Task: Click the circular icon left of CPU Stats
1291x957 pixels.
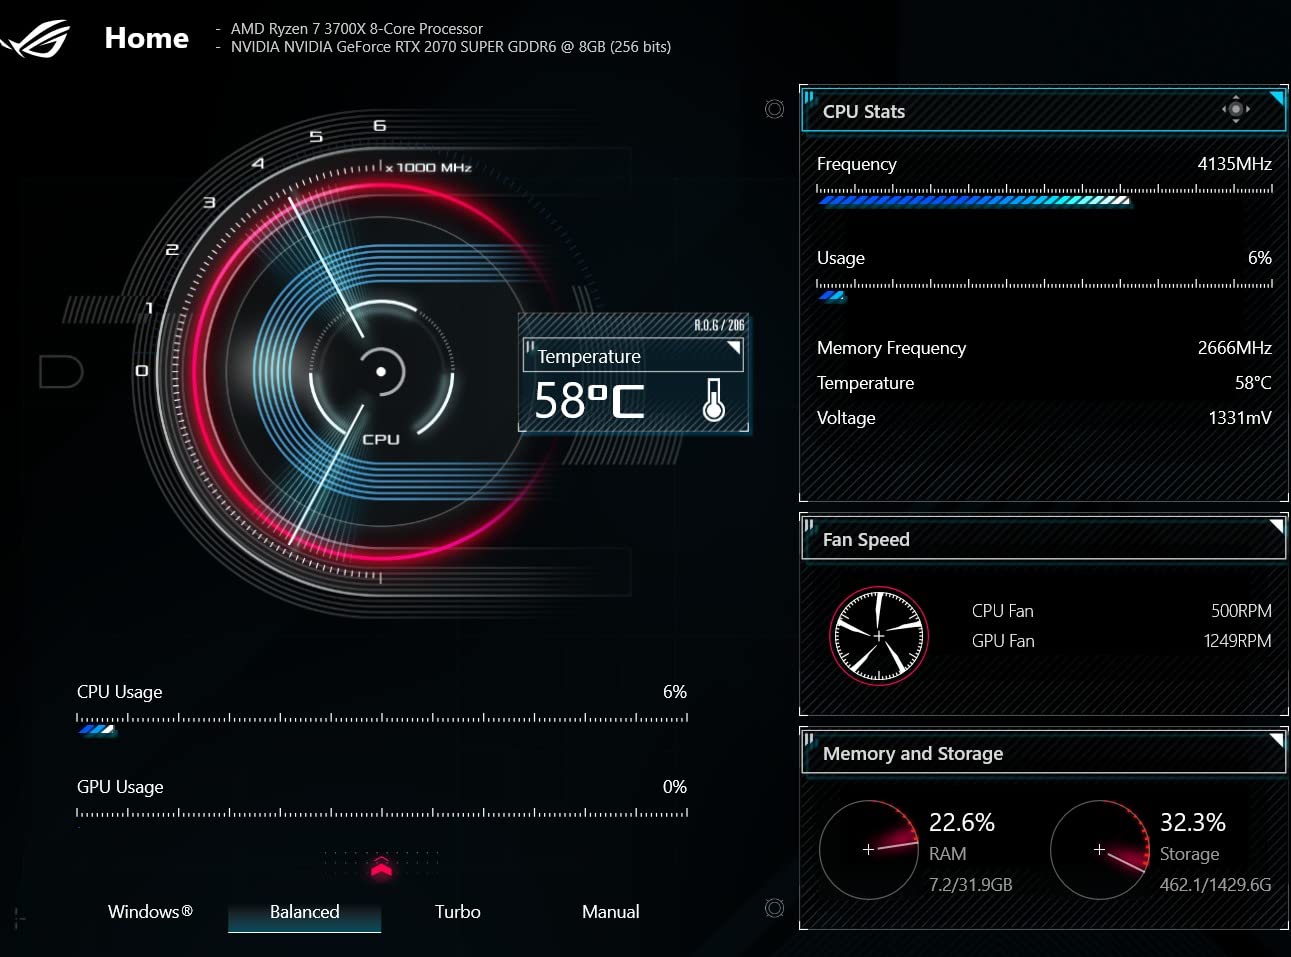Action: (774, 109)
